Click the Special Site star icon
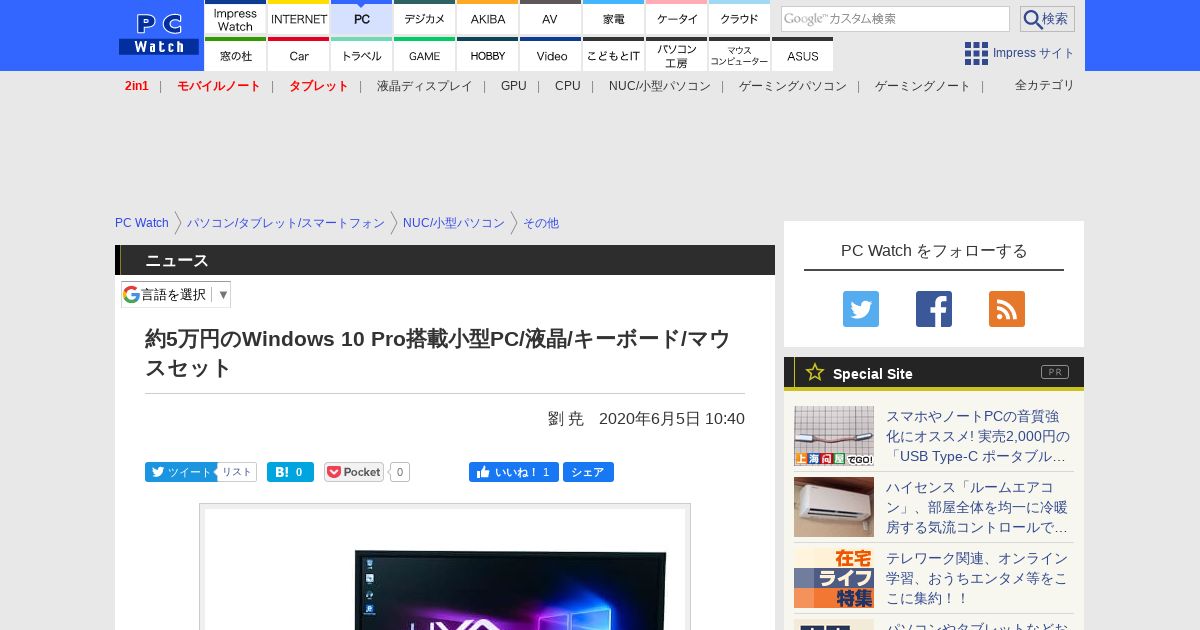1200x630 pixels. pyautogui.click(x=815, y=372)
